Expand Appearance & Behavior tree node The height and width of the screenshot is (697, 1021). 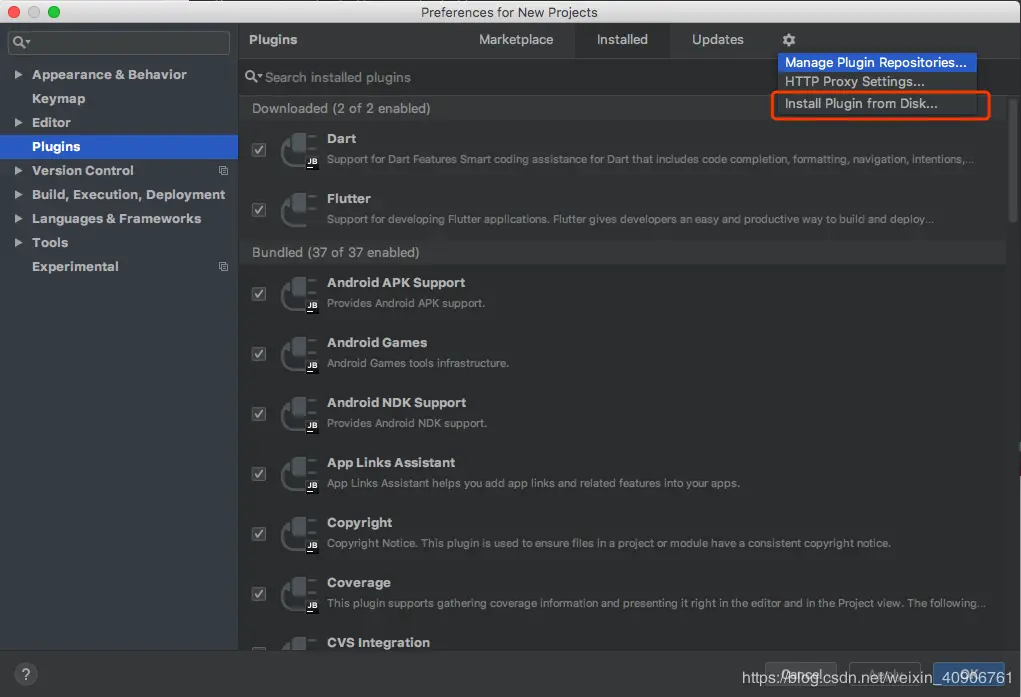pos(18,75)
